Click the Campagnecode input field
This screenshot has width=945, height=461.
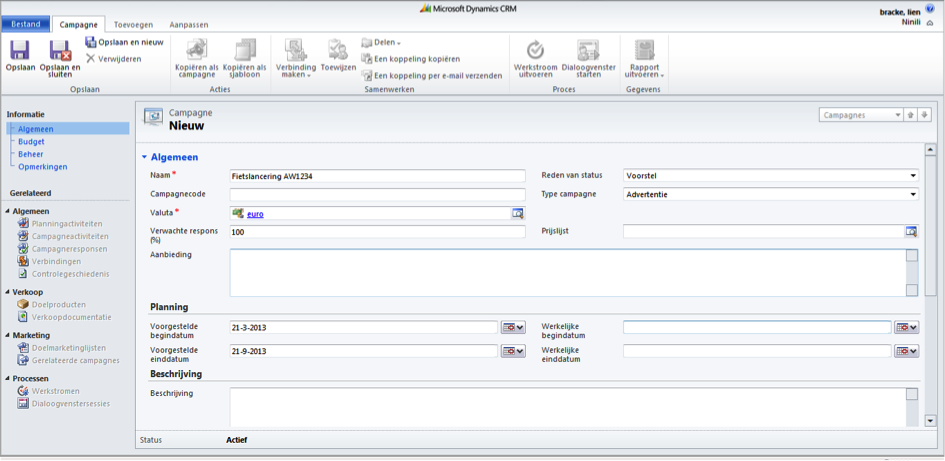(377, 195)
